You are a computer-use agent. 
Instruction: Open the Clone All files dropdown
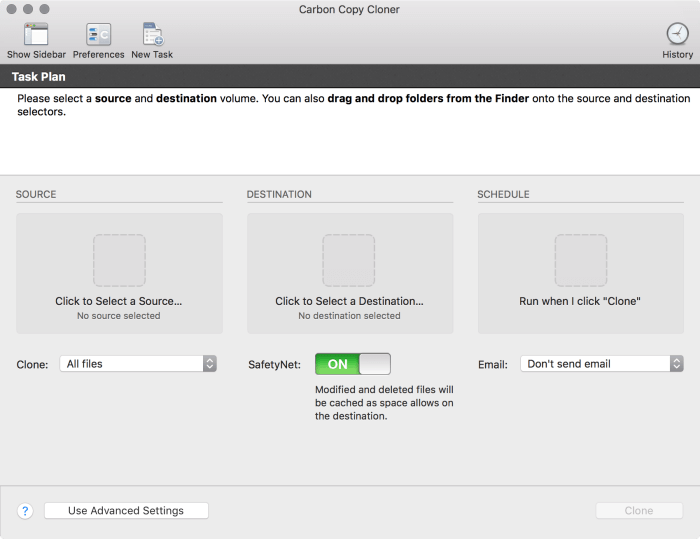tap(138, 364)
